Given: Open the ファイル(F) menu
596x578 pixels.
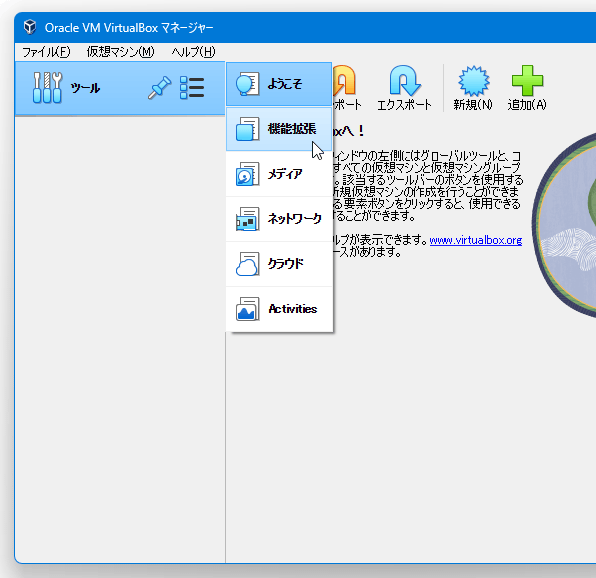Looking at the screenshot, I should click(46, 52).
